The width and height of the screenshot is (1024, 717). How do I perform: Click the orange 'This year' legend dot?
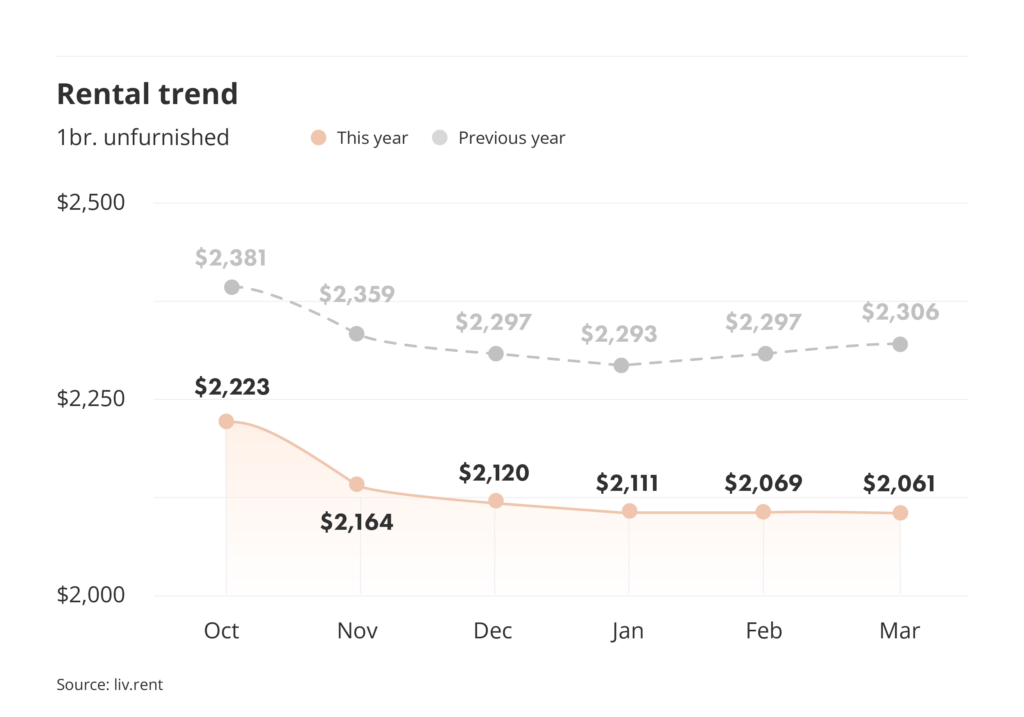(x=319, y=138)
